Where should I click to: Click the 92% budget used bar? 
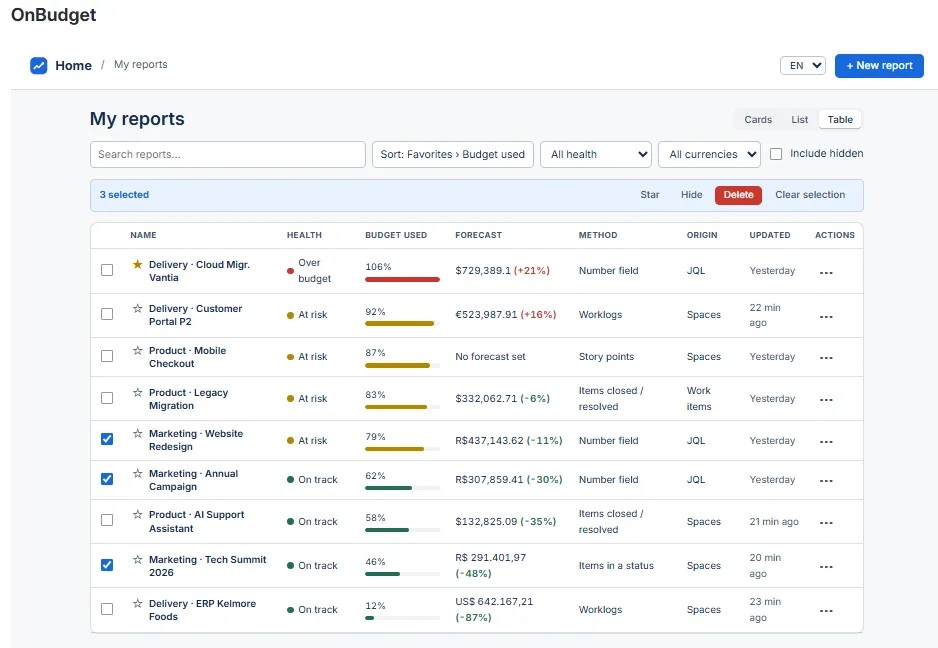click(x=403, y=324)
